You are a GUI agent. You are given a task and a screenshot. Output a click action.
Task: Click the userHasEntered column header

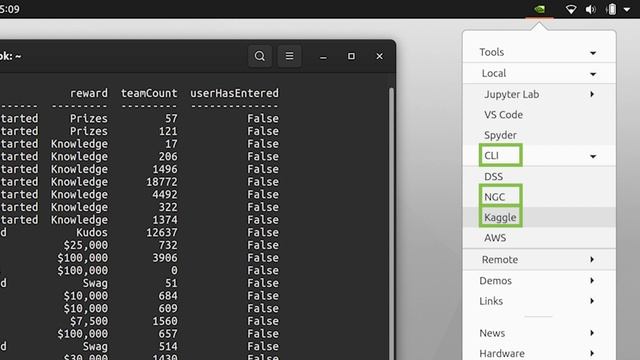click(x=234, y=93)
